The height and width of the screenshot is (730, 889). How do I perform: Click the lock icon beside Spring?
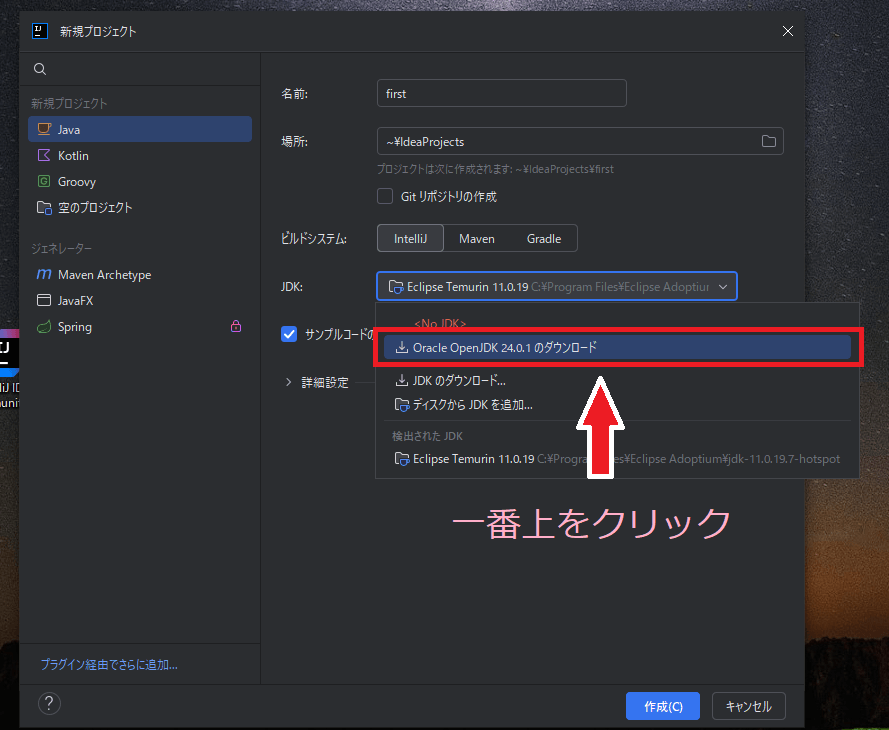click(236, 326)
